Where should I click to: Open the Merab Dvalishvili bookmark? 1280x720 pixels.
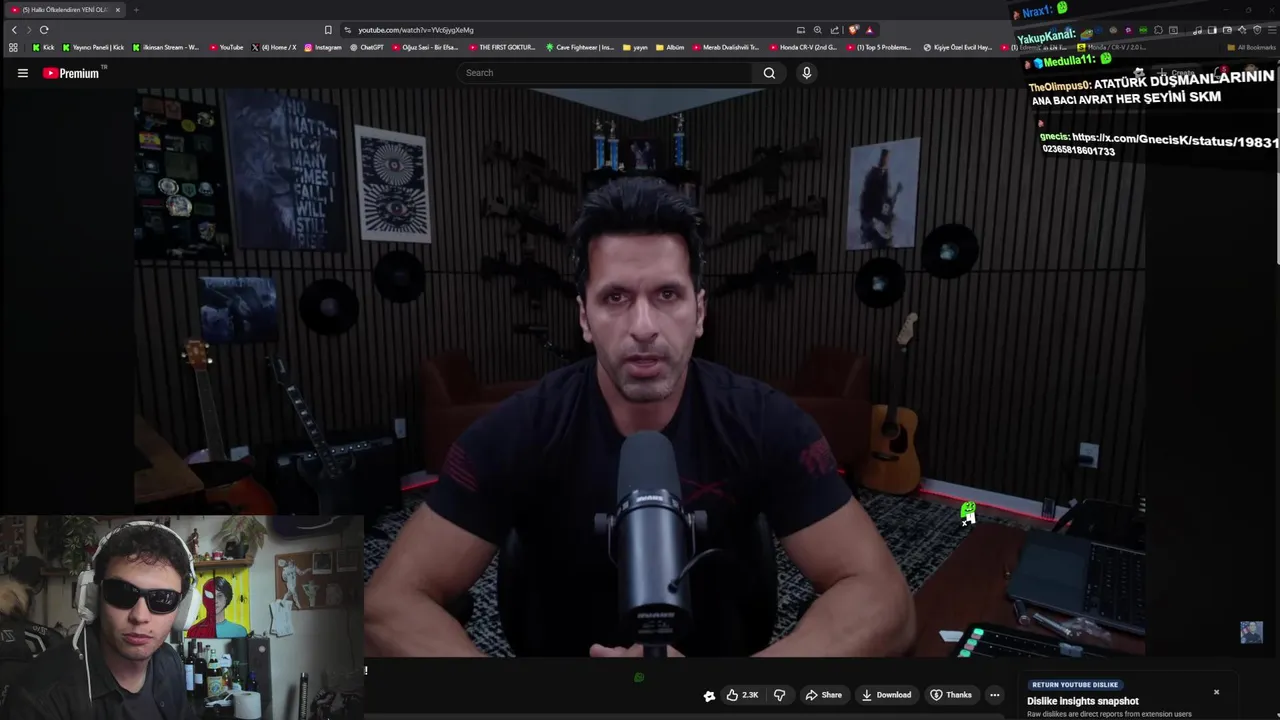[x=725, y=47]
